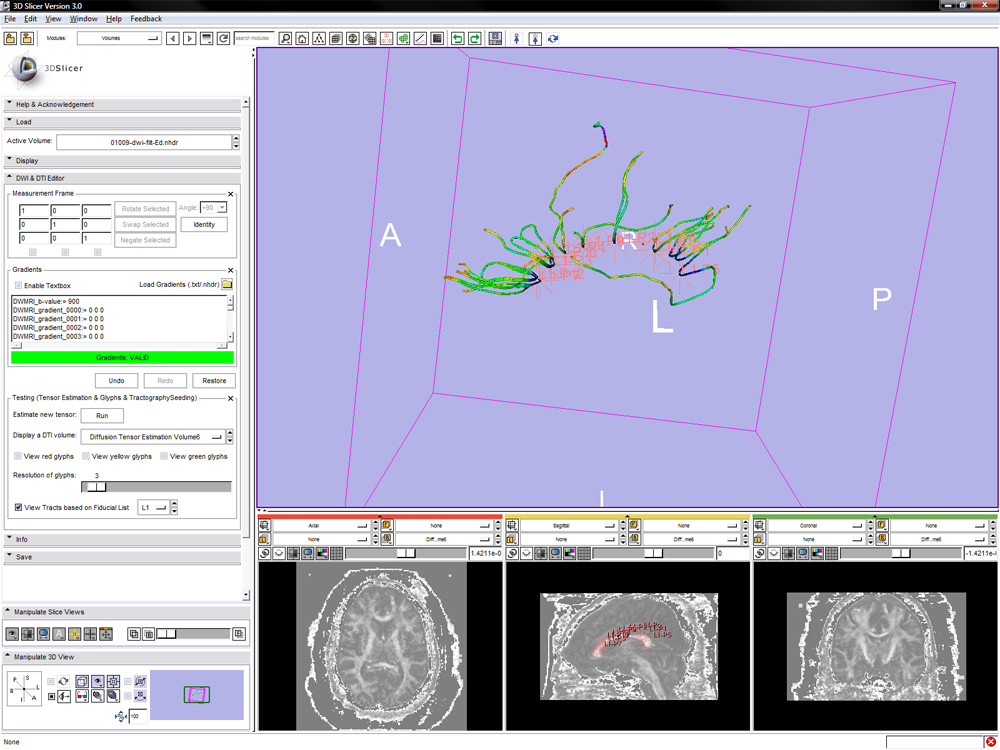The image size is (1000, 750).
Task: Click the Restore button
Action: (214, 380)
